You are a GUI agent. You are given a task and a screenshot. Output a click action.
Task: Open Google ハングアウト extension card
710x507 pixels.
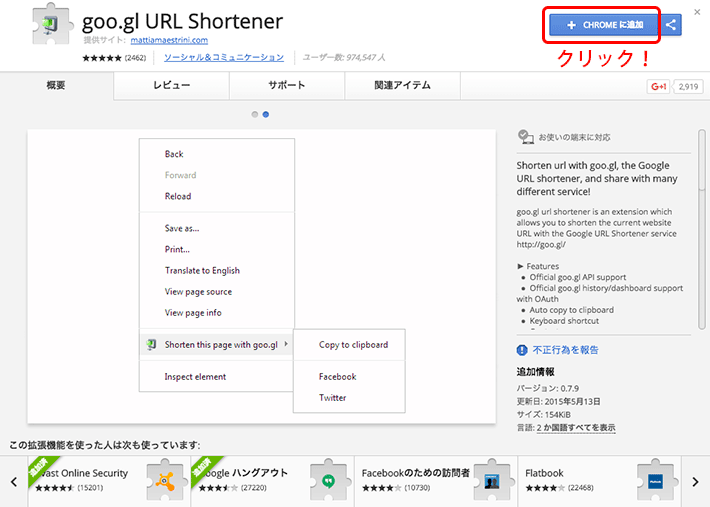point(273,482)
